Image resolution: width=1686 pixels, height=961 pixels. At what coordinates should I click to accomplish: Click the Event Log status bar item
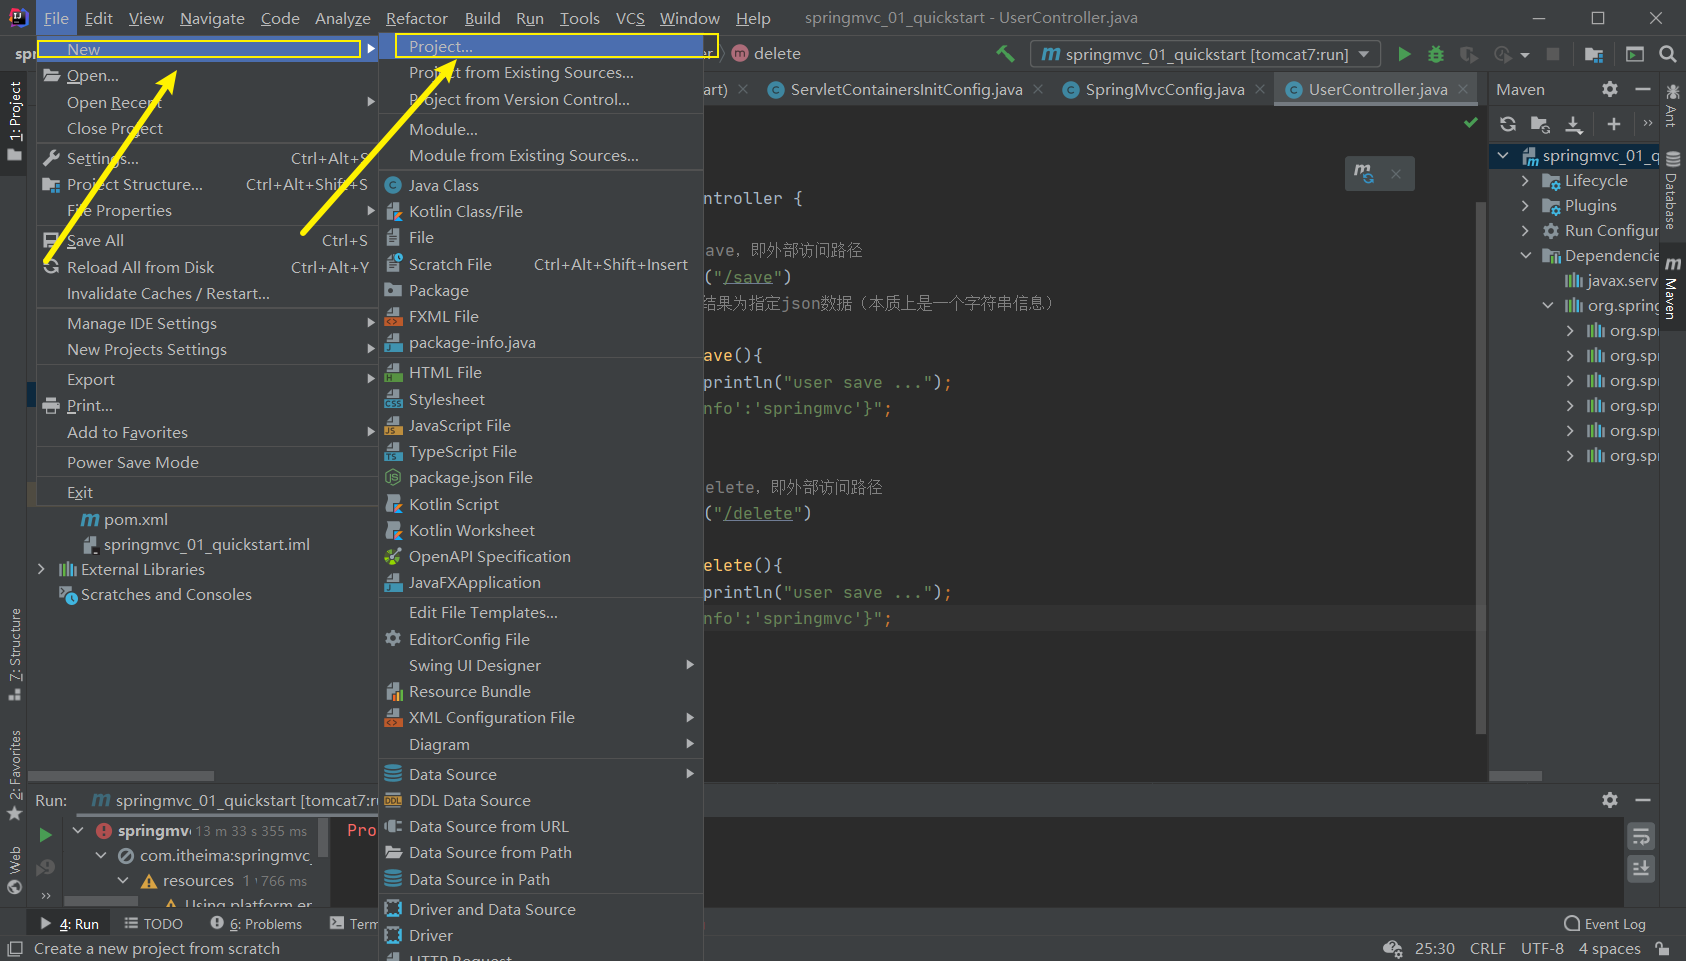point(1605,924)
